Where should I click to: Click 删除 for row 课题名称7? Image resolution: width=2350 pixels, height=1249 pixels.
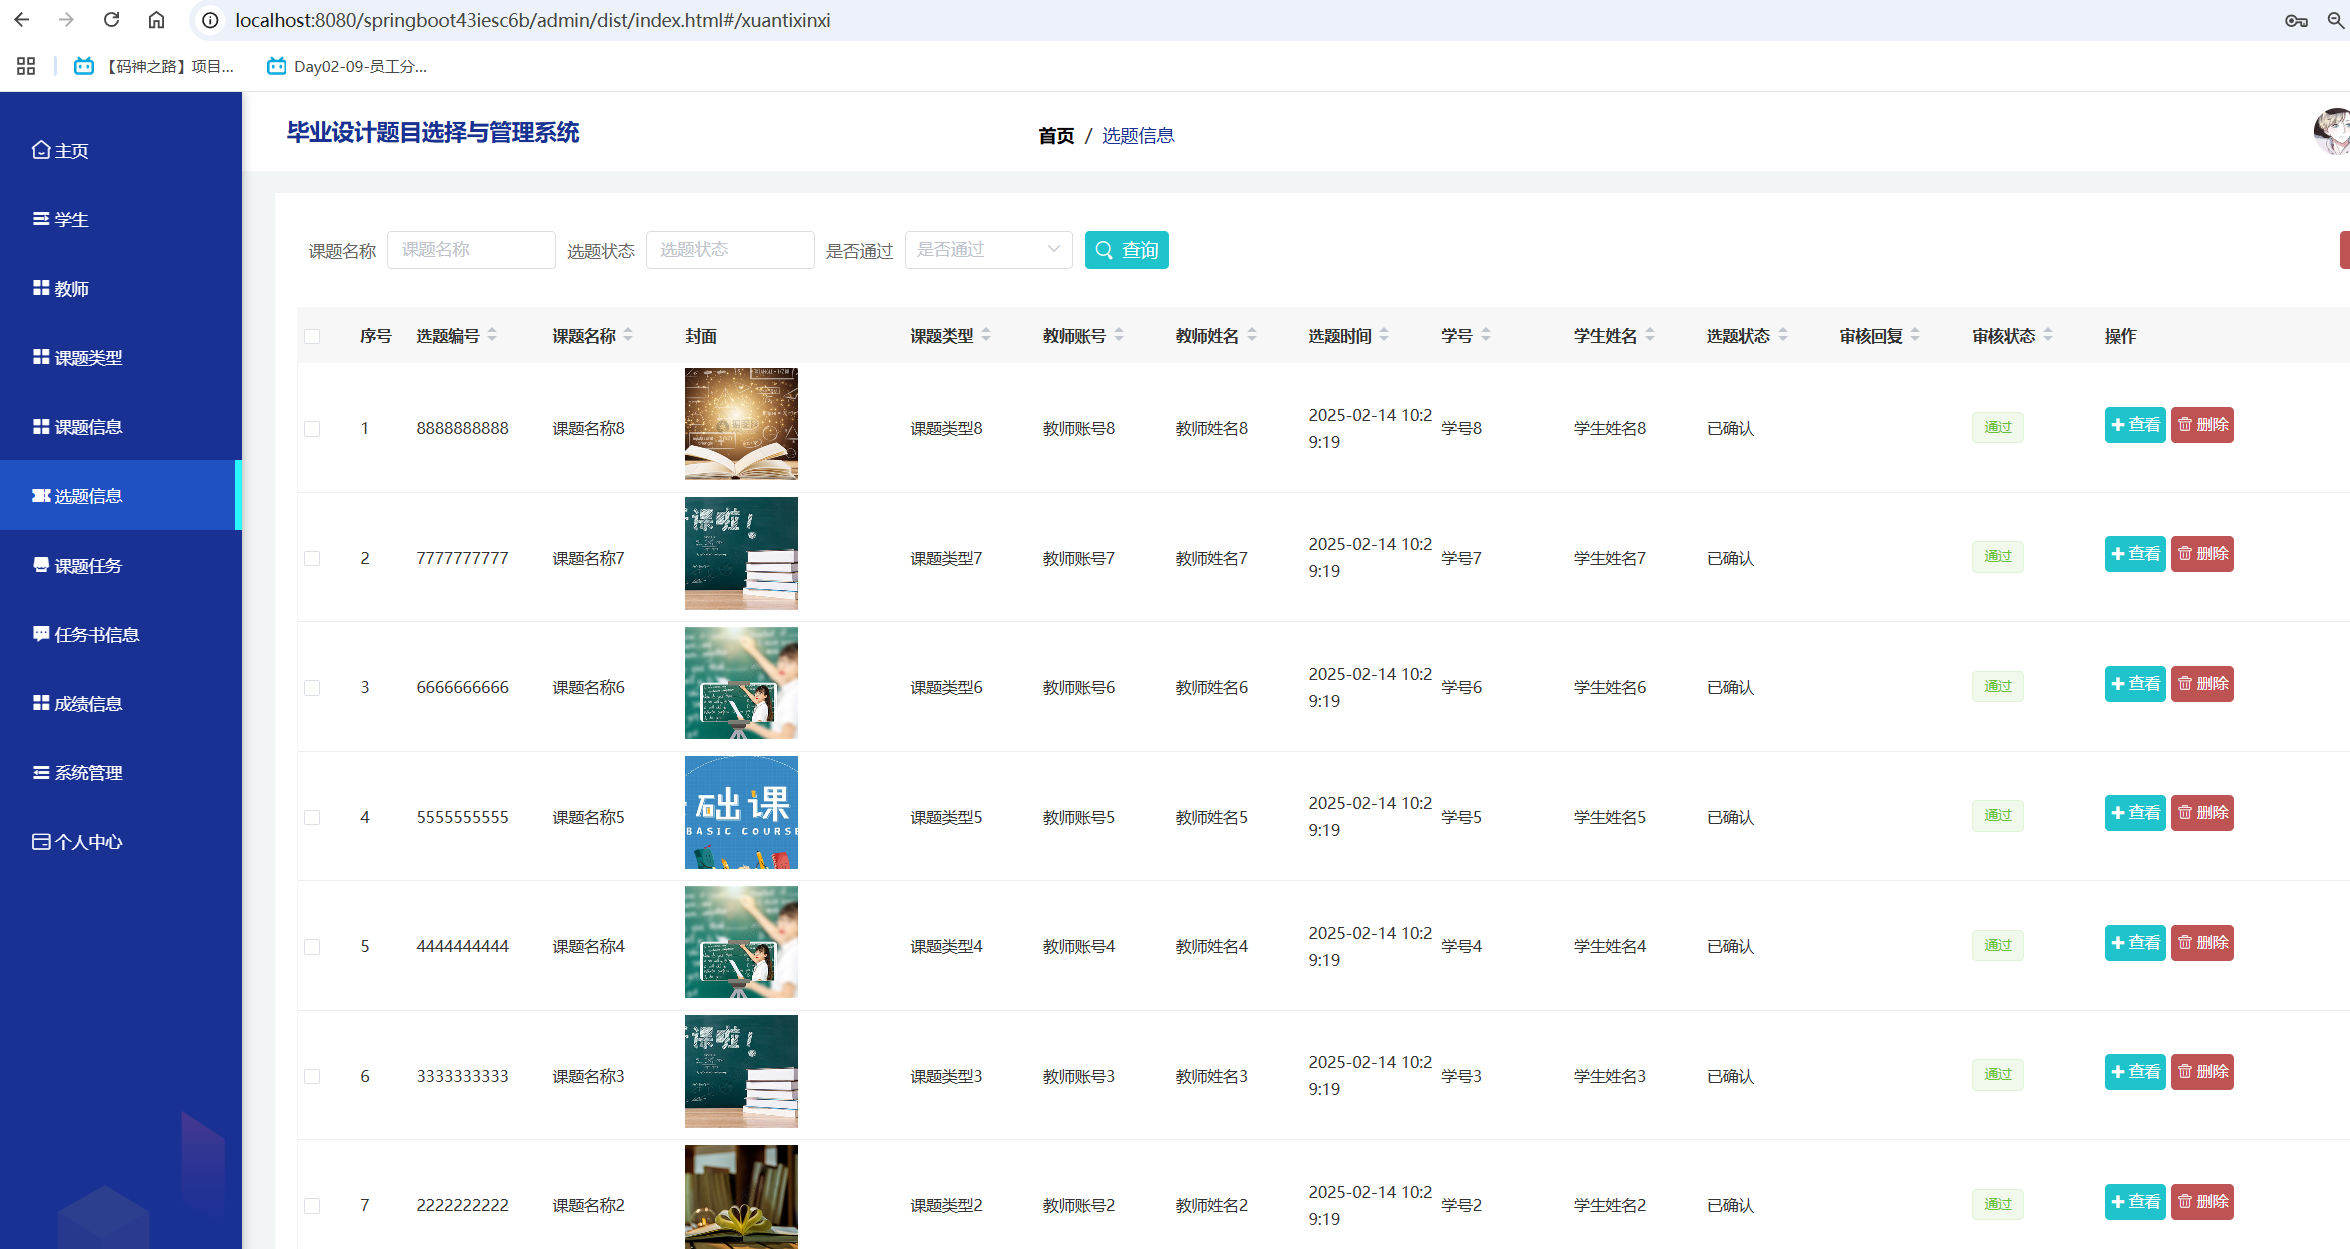(2202, 554)
